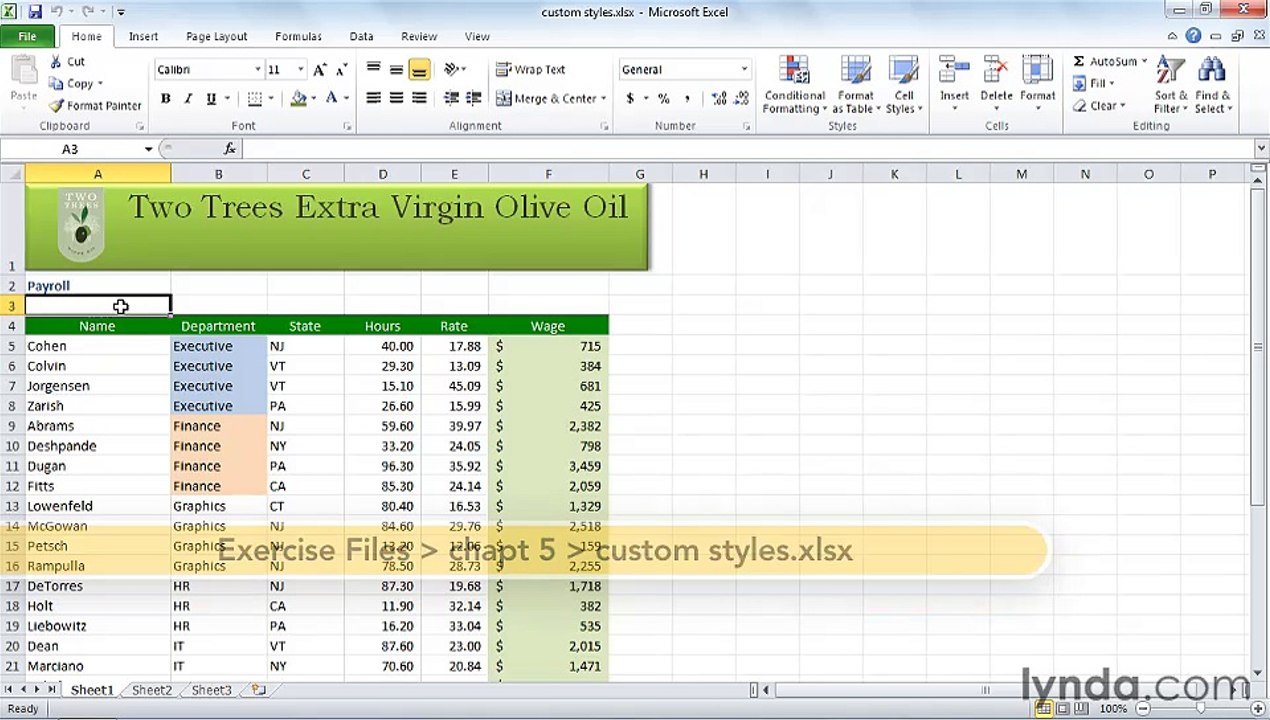Click the Undo arrow in quick access toolbar
Screen dimensions: 1270x720
58,12
